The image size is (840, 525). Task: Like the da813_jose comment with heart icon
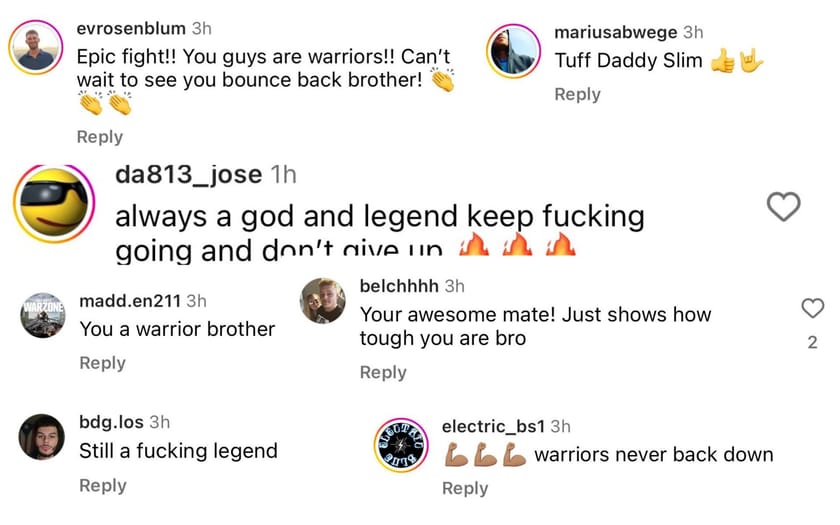(x=783, y=206)
